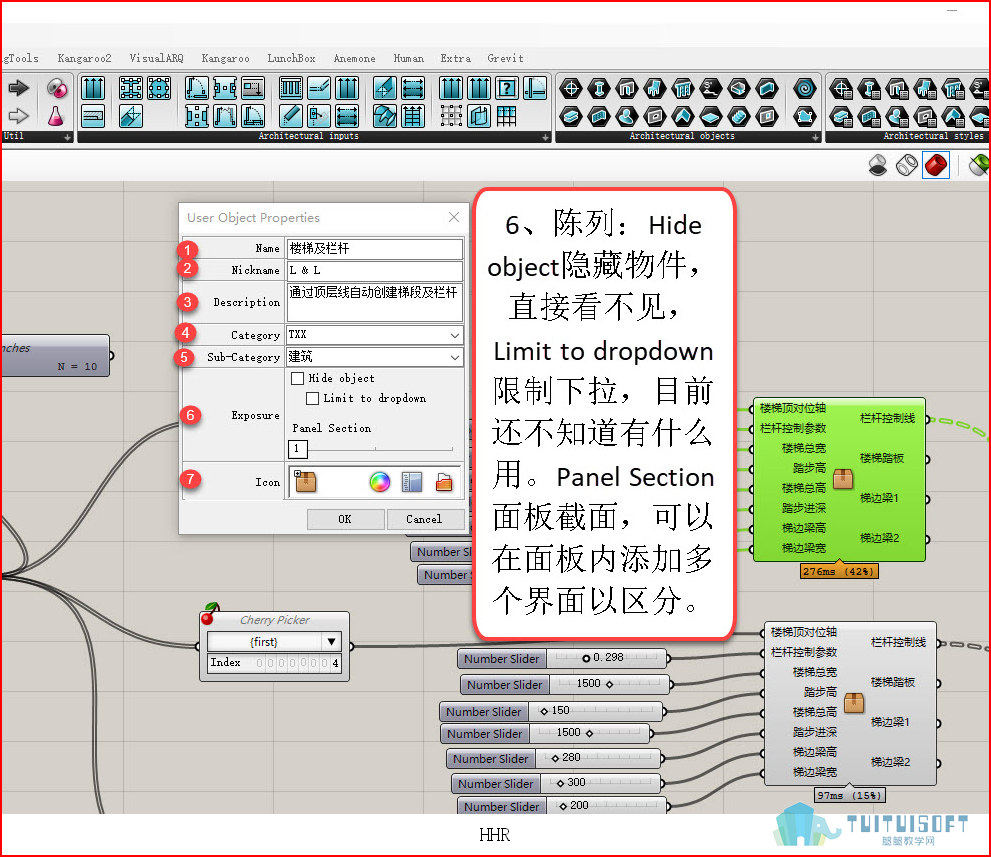991x857 pixels.
Task: Switch to the Anemone tab
Action: coord(354,58)
